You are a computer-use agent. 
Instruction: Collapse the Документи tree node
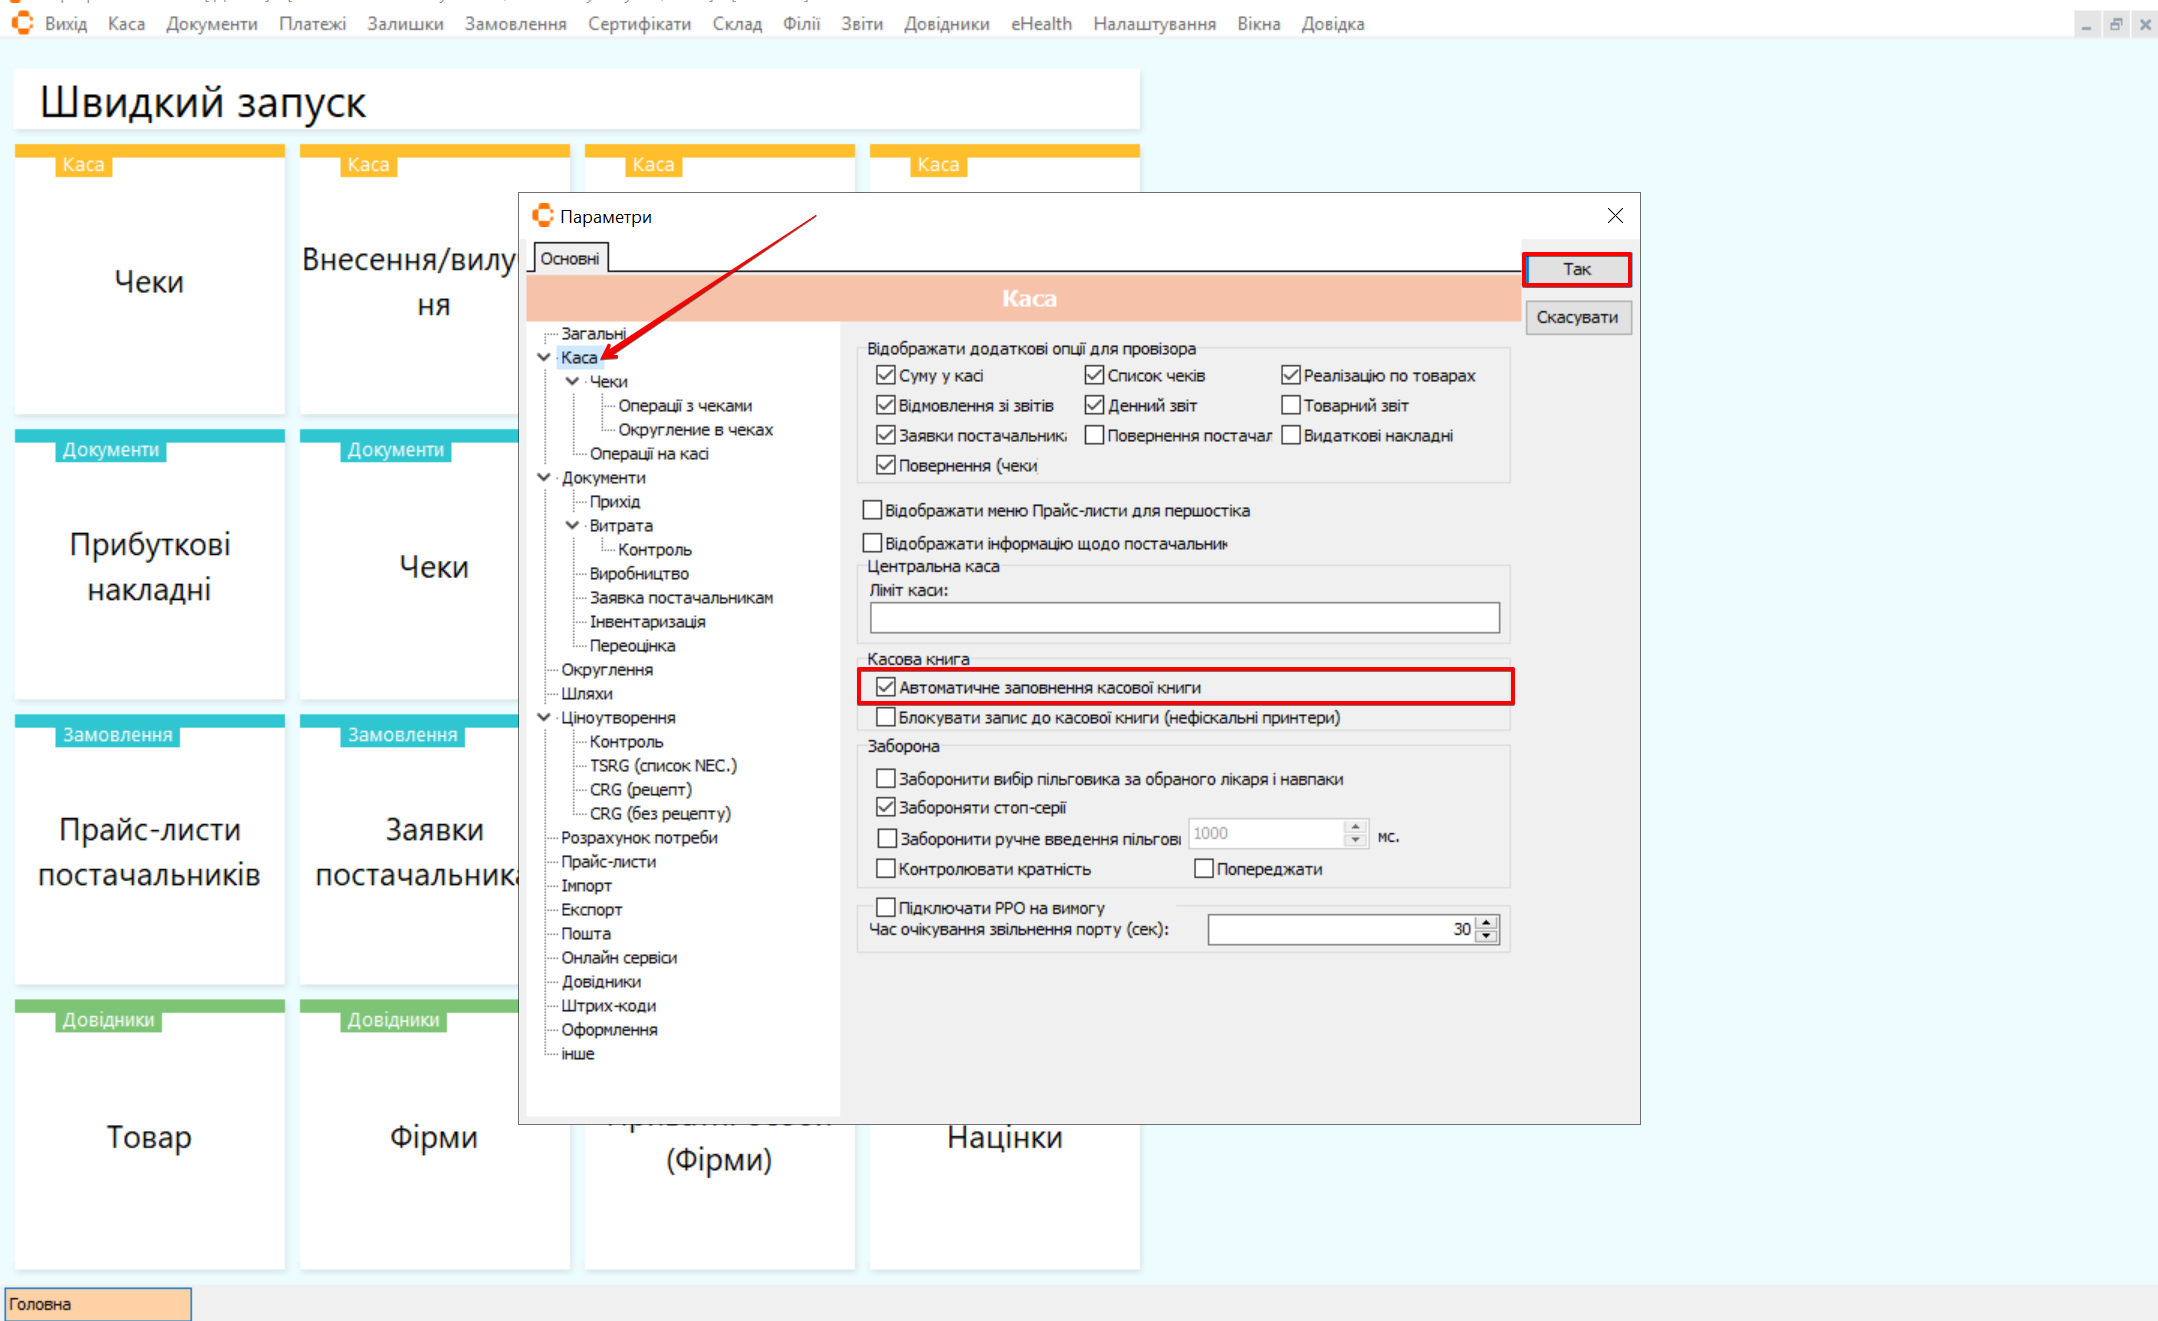coord(544,477)
